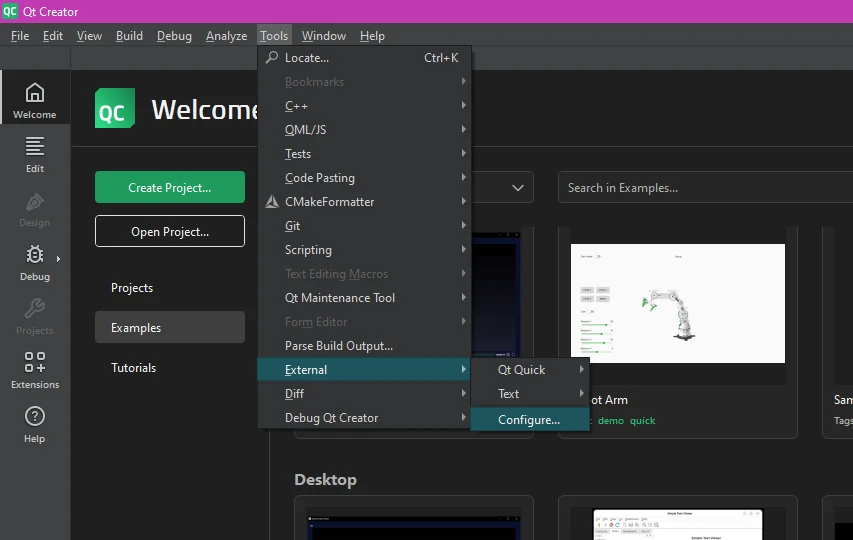Expand the QML/JS submenu
The height and width of the screenshot is (540, 853).
click(364, 129)
